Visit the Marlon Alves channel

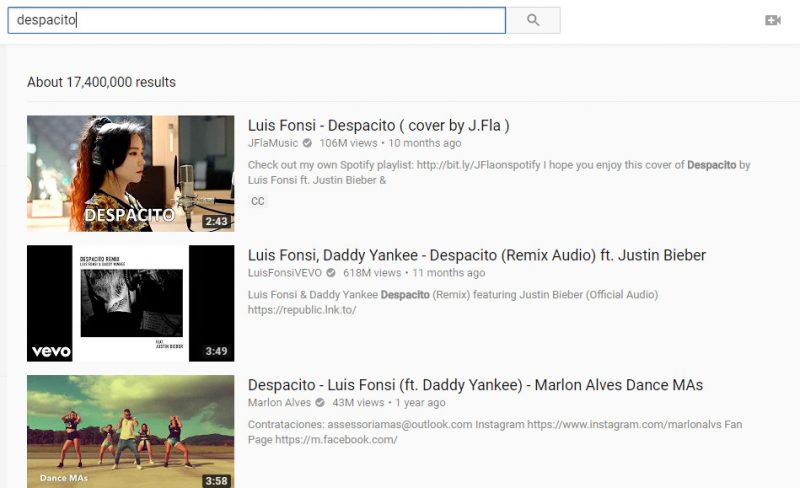pos(279,402)
